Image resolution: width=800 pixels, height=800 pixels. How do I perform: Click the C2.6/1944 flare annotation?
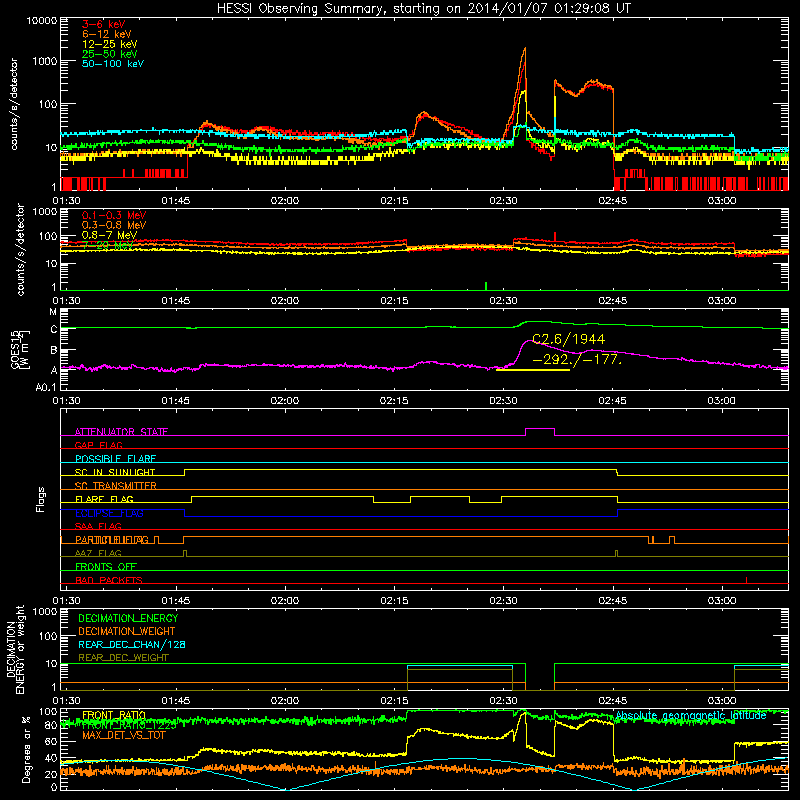tap(568, 339)
